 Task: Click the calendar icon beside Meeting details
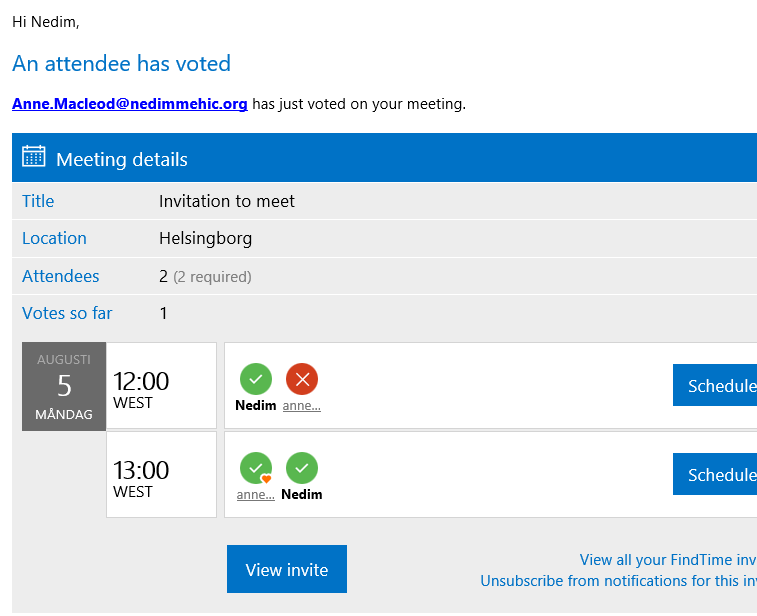click(x=34, y=157)
